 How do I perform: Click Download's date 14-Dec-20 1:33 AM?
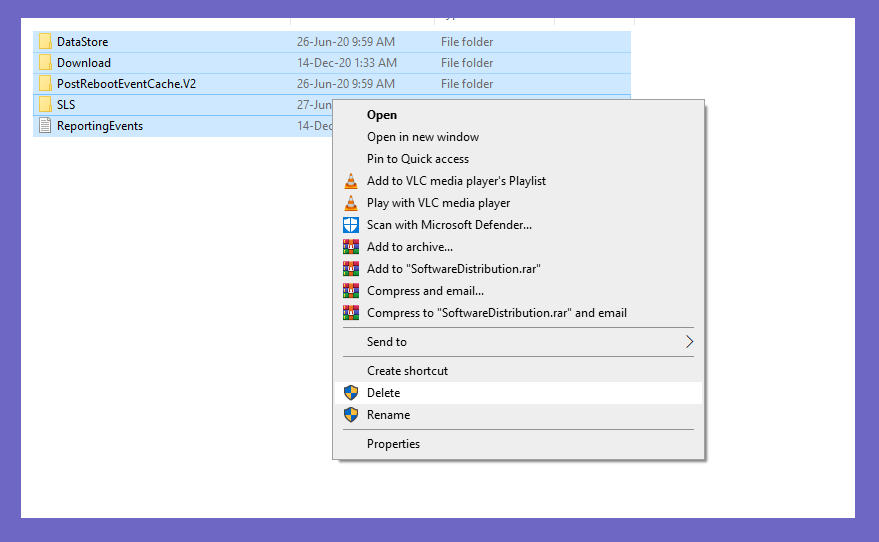pos(346,63)
